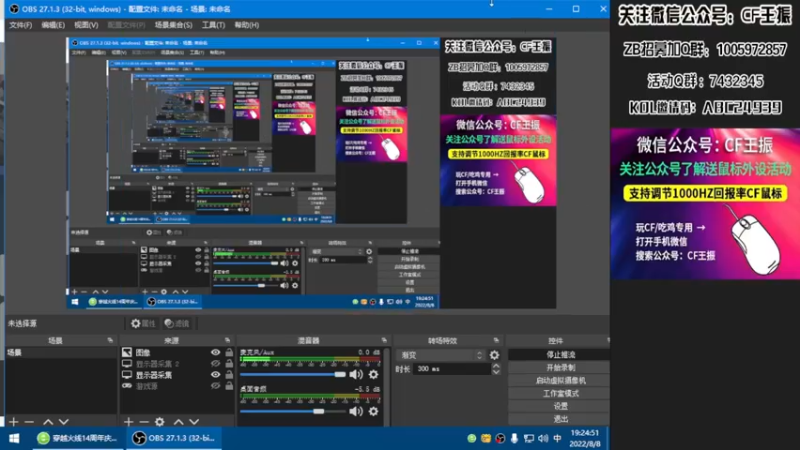This screenshot has width=800, height=450.
Task: Remove the selected source with the minus icon
Action: (144, 421)
